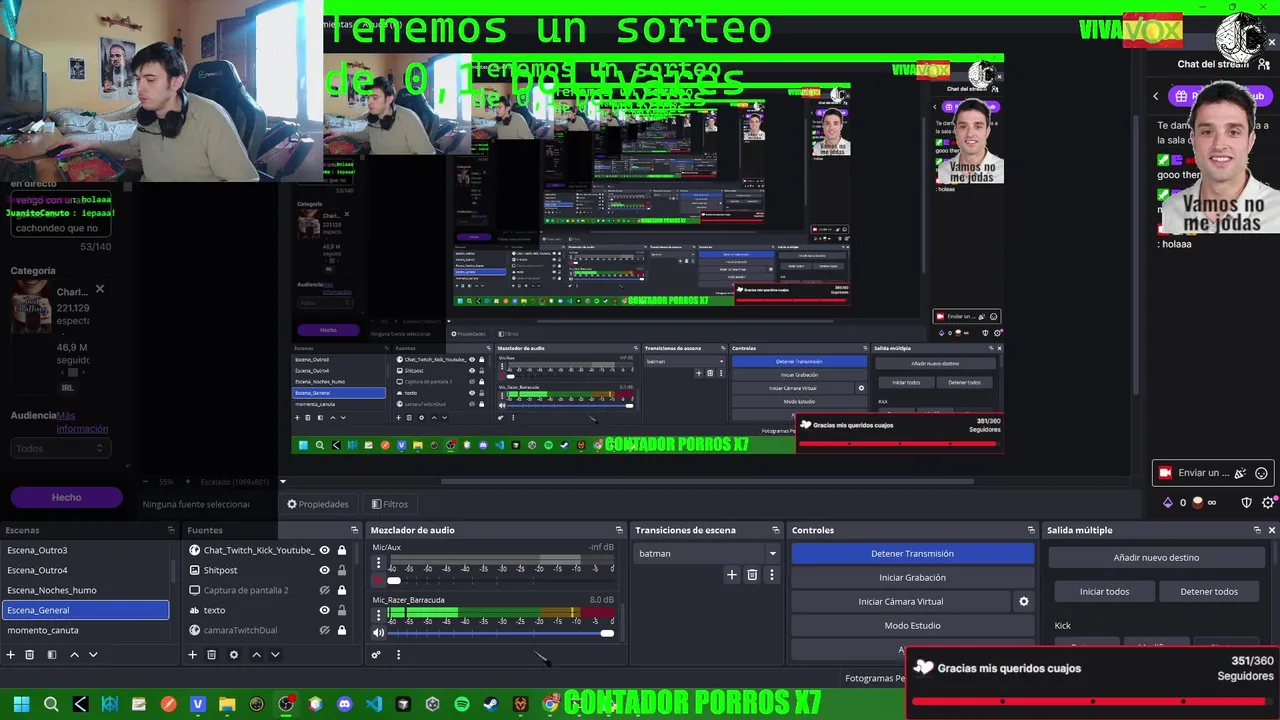This screenshot has height=720, width=1280.
Task: Click Iniciar Cámara Virtual button
Action: pyautogui.click(x=900, y=601)
